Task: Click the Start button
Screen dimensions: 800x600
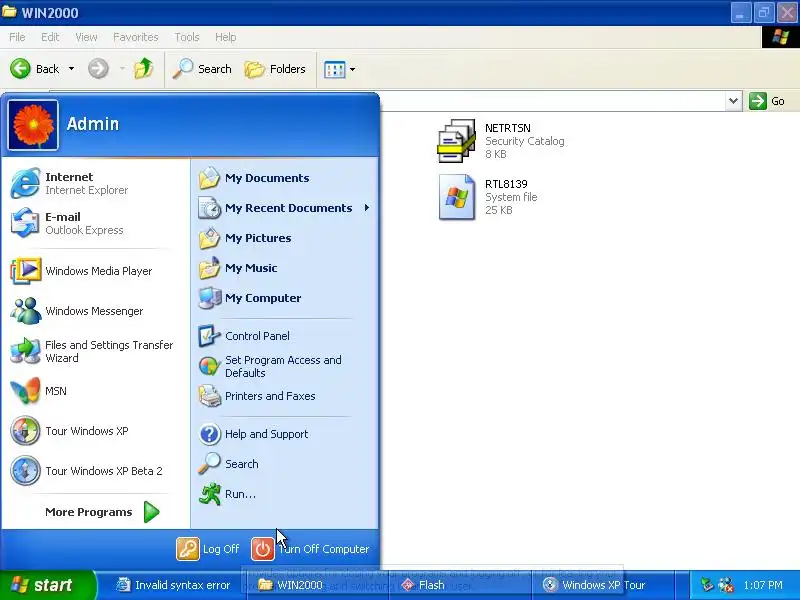Action: tap(48, 585)
